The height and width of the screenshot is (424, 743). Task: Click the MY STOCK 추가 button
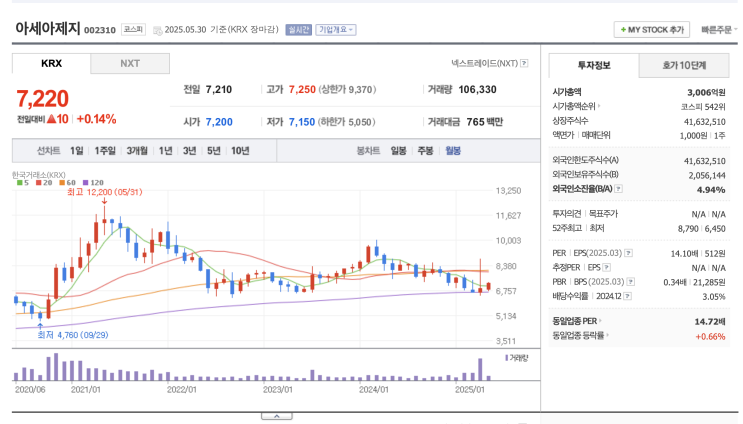coord(652,30)
